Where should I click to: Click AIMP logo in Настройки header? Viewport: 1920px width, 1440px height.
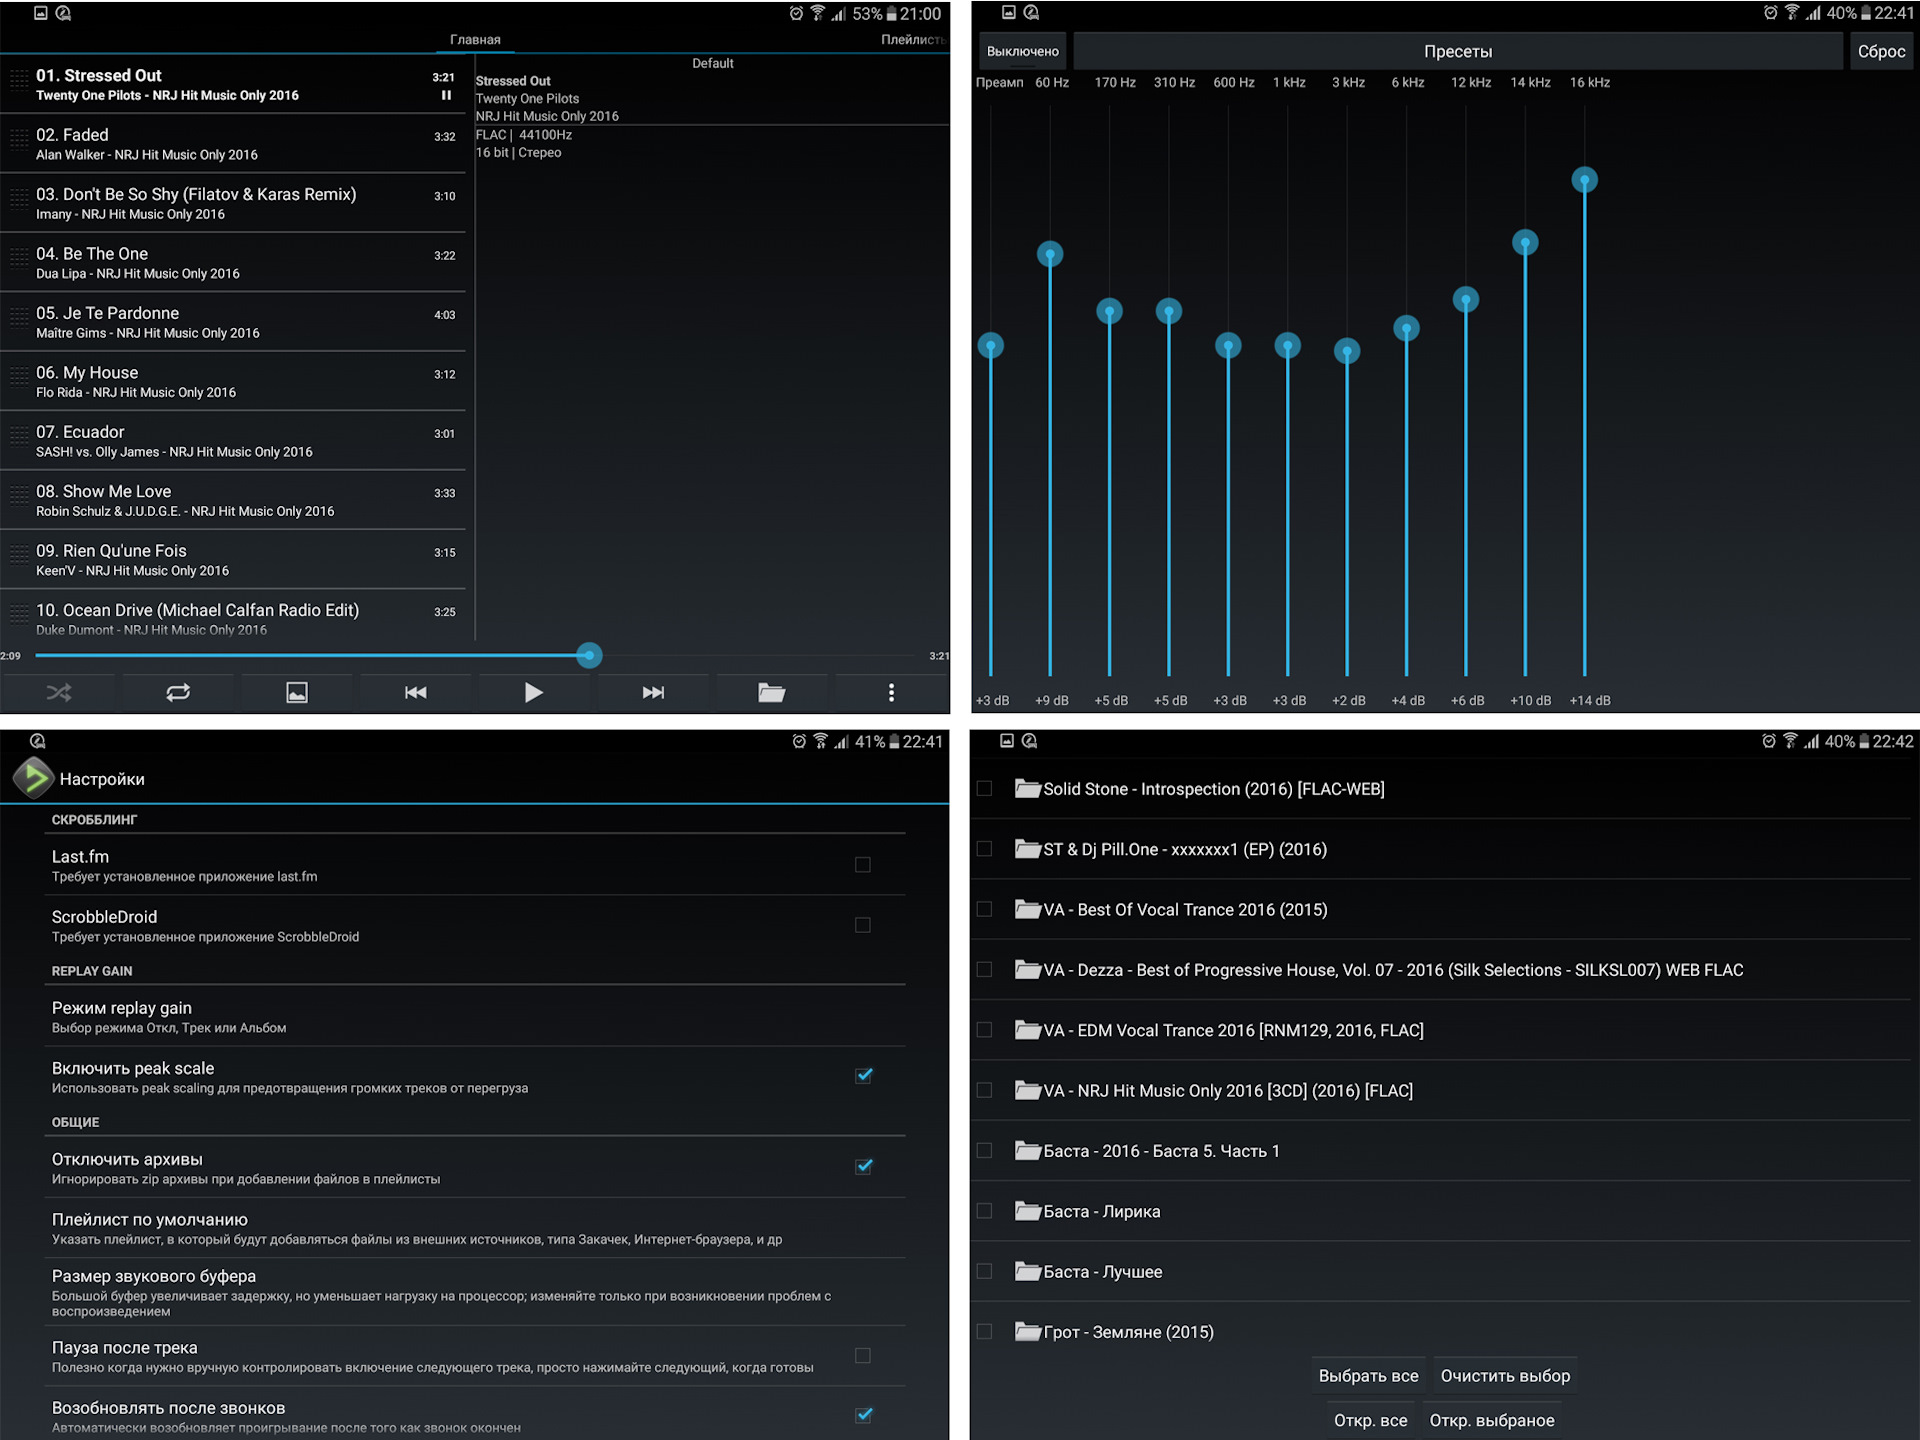click(x=33, y=778)
